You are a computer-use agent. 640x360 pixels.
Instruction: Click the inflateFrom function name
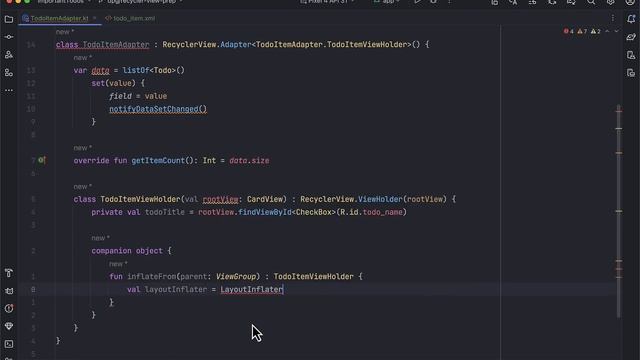click(152, 276)
